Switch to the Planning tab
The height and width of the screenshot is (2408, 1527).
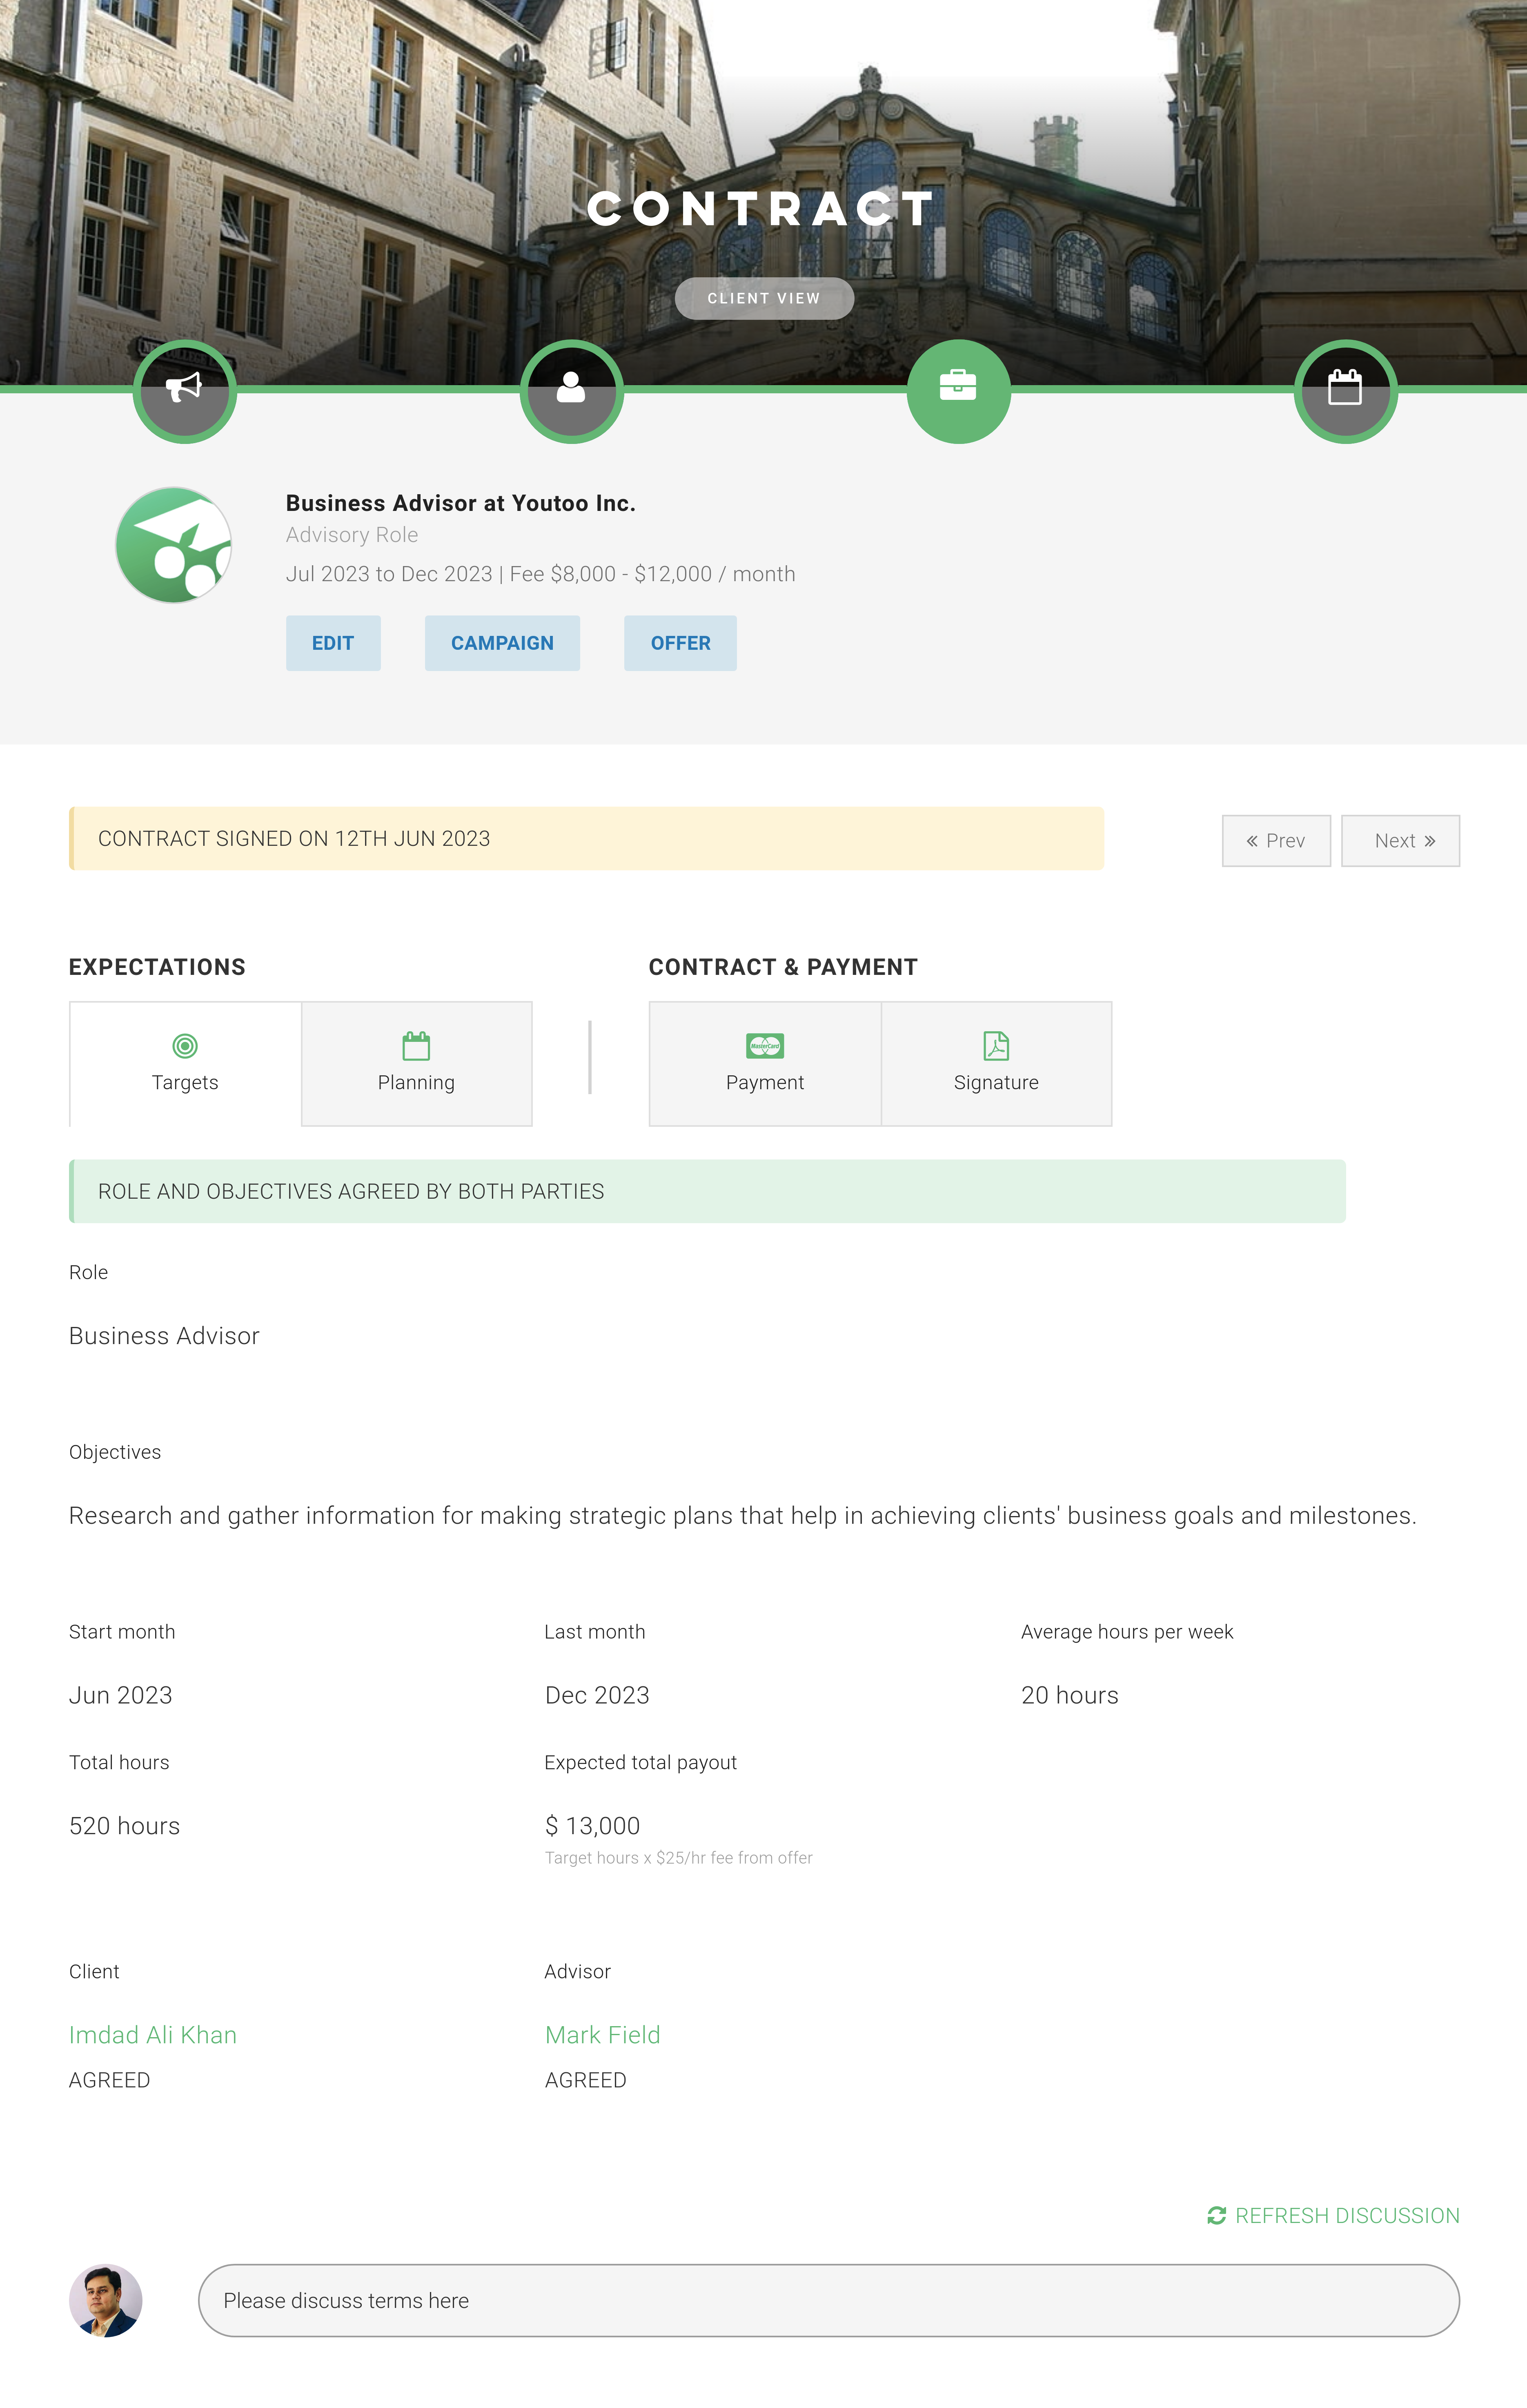tap(416, 1063)
